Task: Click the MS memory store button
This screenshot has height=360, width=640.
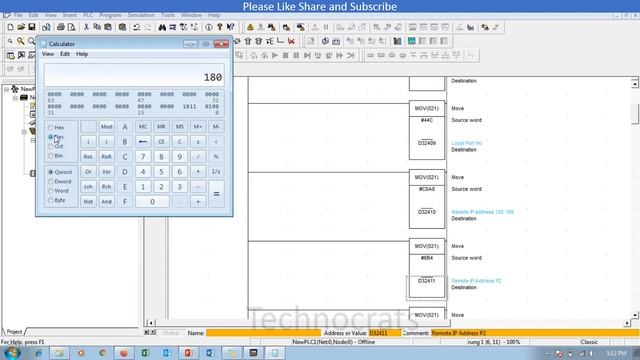Action: pos(180,127)
